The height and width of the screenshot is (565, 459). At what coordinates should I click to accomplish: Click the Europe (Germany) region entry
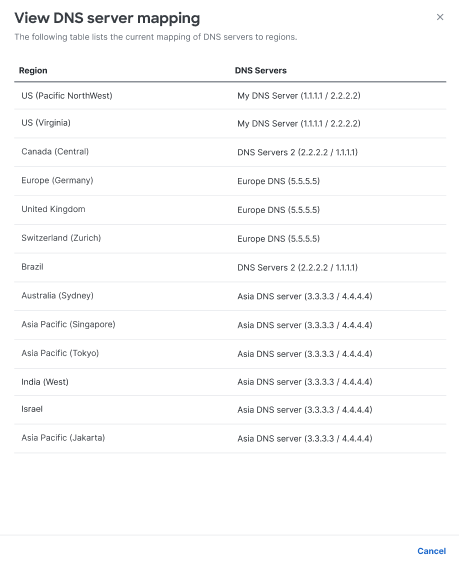(x=57, y=180)
